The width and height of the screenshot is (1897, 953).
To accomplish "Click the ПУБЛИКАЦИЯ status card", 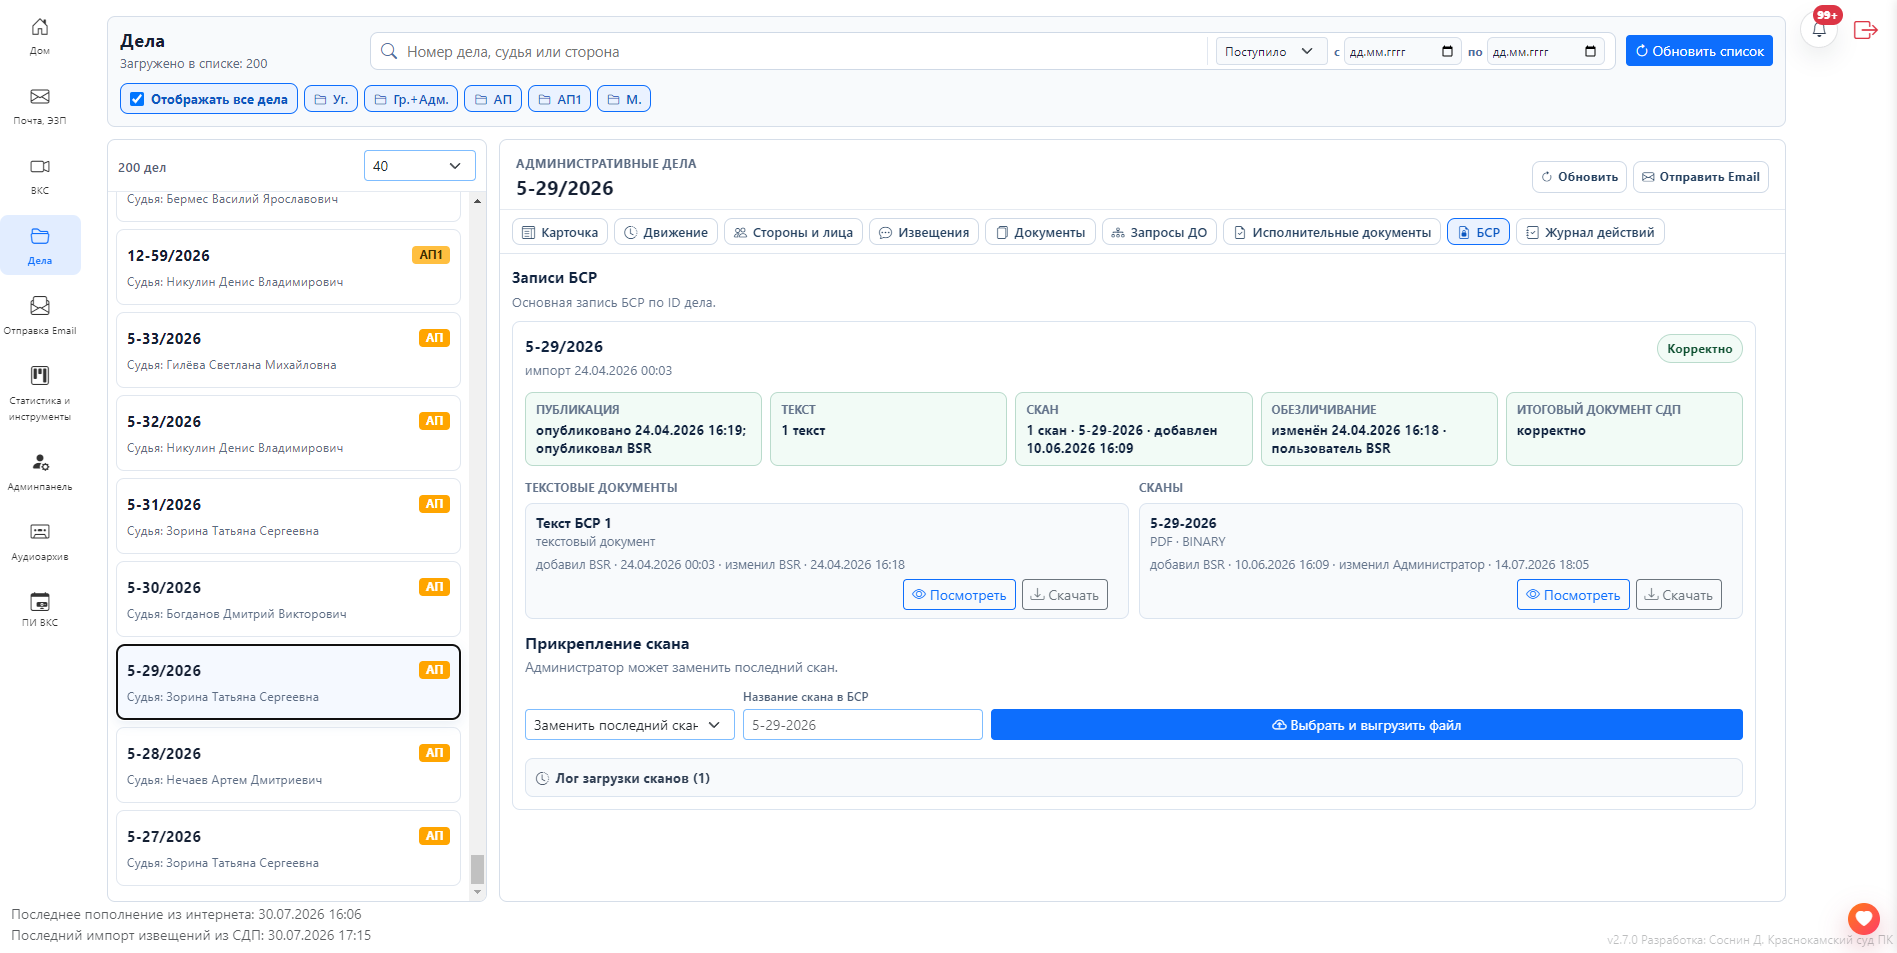I will 643,429.
